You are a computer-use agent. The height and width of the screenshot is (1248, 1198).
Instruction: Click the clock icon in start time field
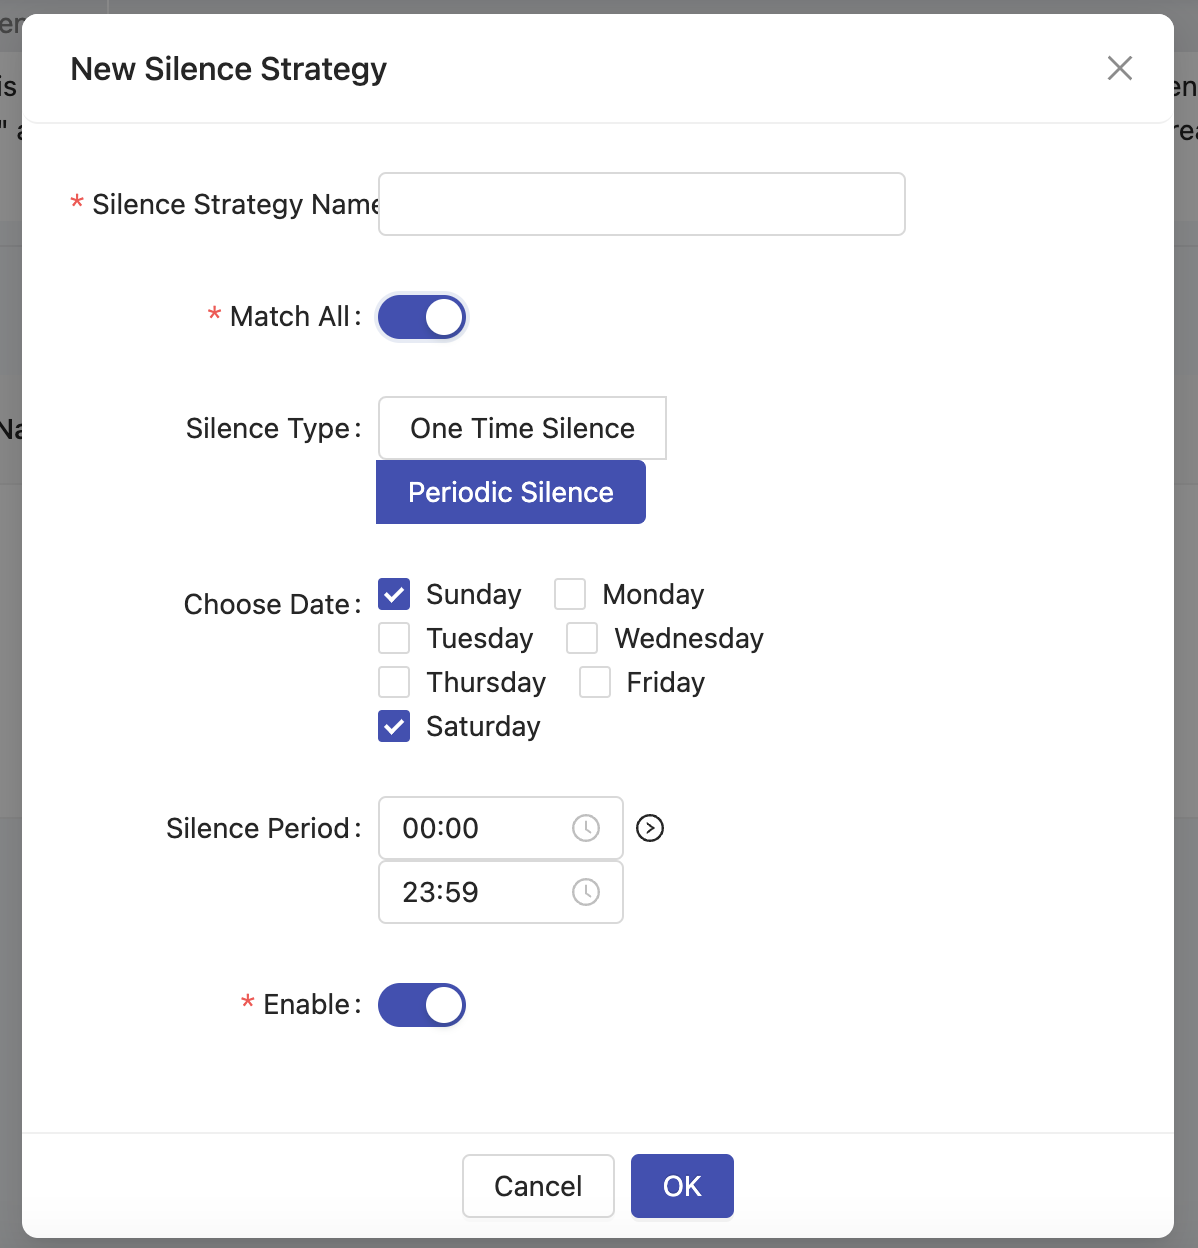pos(586,828)
